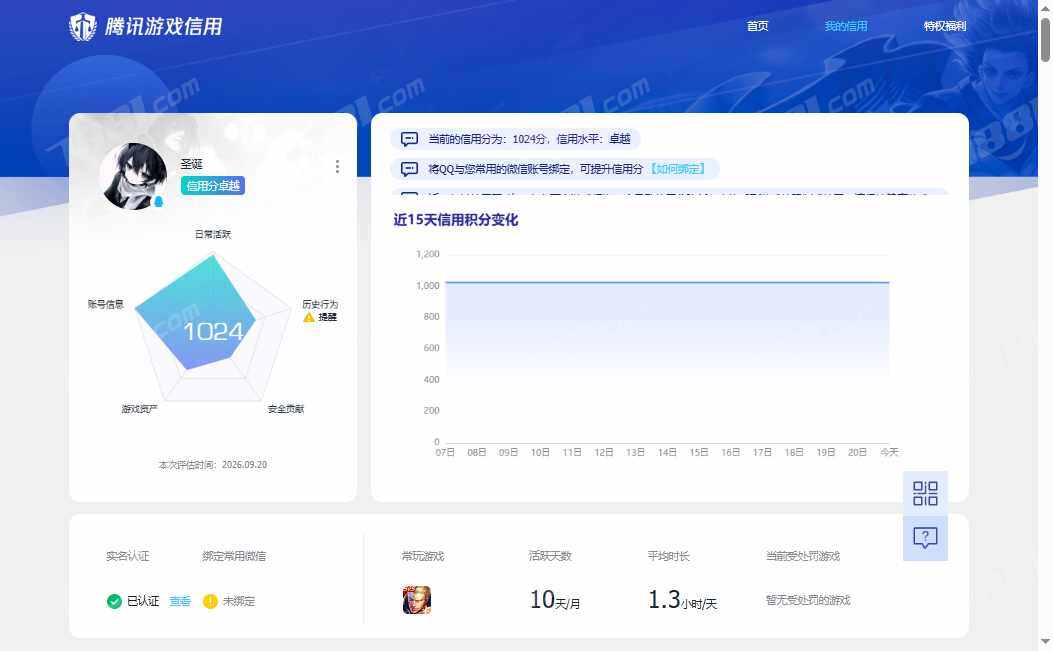Screen dimensions: 1053x651
Task: Click the yellow warning triangle beside 提醒
Action: coord(309,317)
